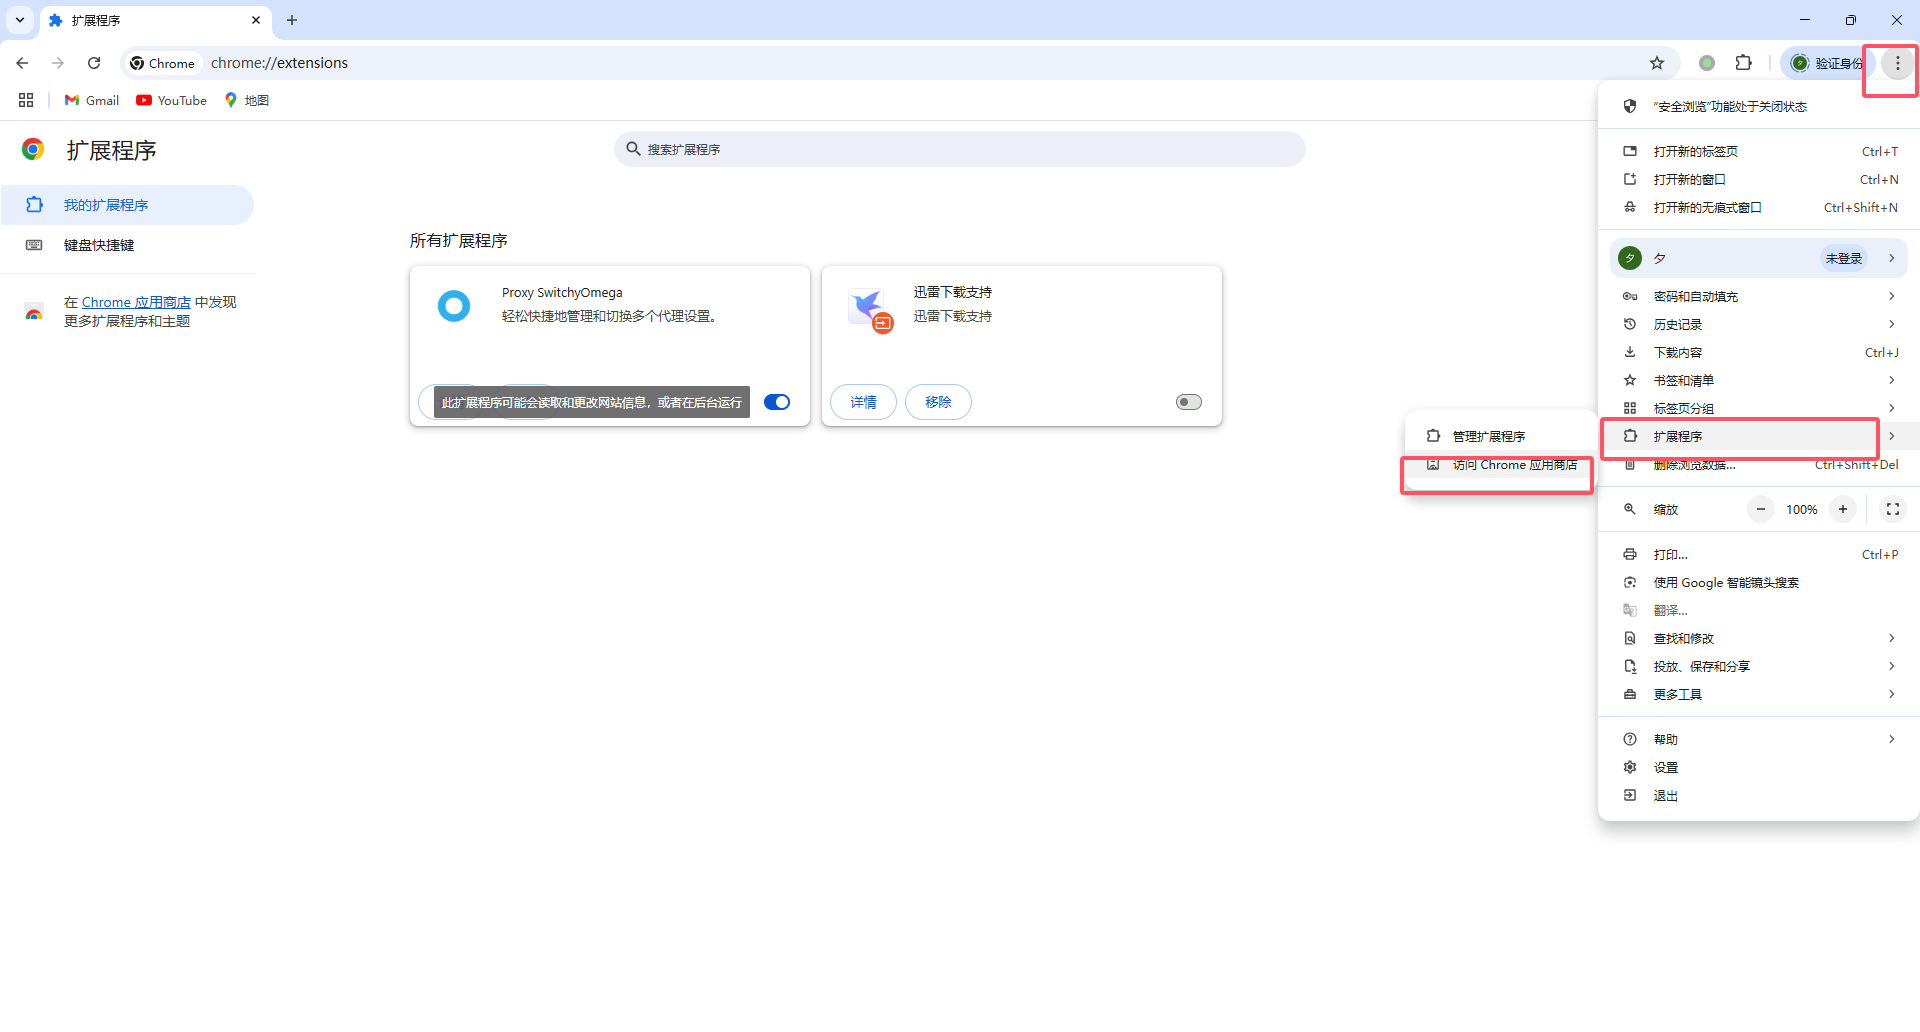The width and height of the screenshot is (1920, 1032).
Task: Open the extensions puzzle icon in toolbar
Action: click(x=1744, y=63)
